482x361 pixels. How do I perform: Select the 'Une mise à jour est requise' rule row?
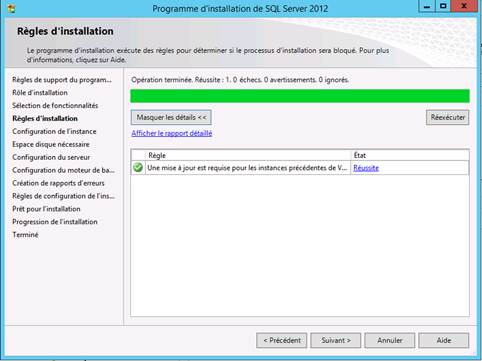(x=300, y=168)
